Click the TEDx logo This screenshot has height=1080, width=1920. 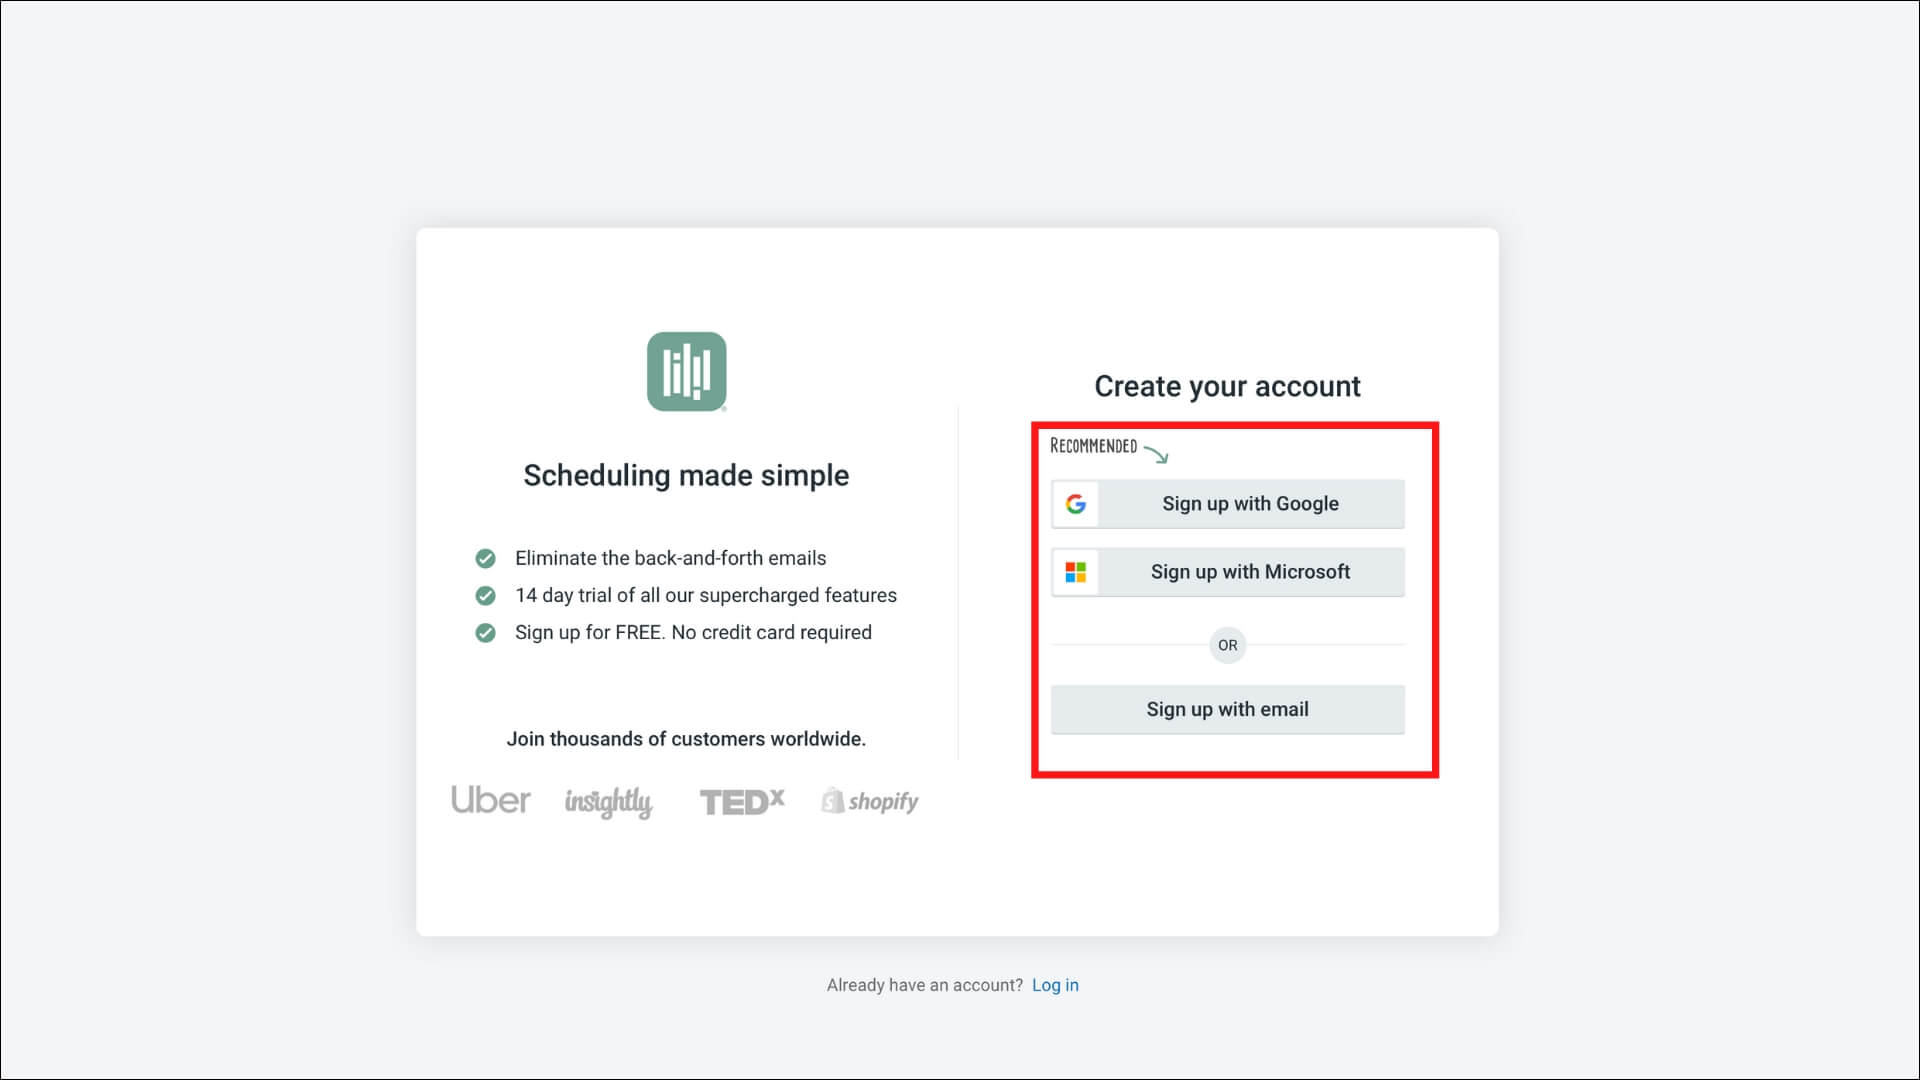pyautogui.click(x=741, y=802)
